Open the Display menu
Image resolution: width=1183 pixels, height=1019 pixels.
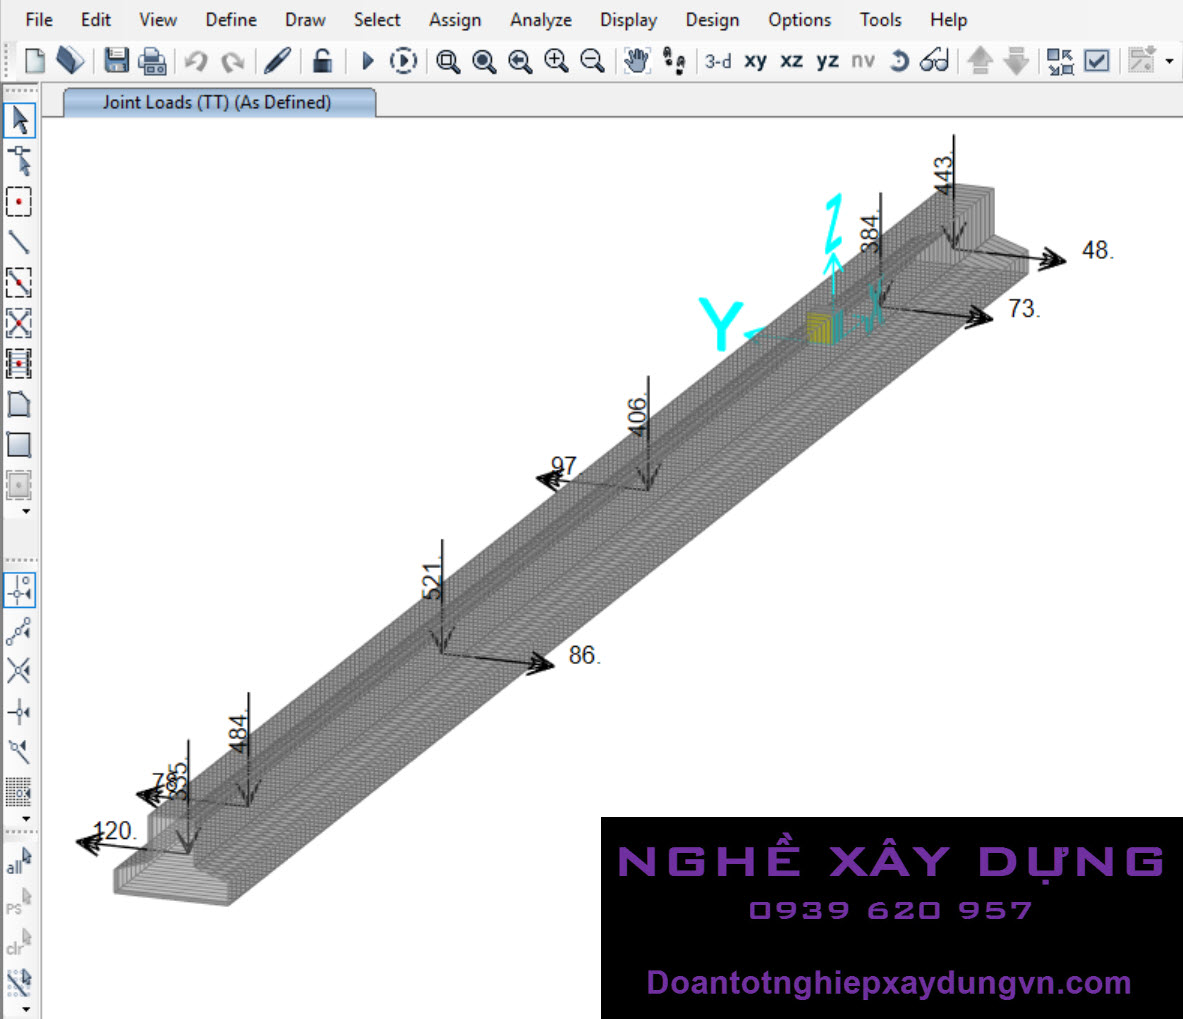[628, 20]
